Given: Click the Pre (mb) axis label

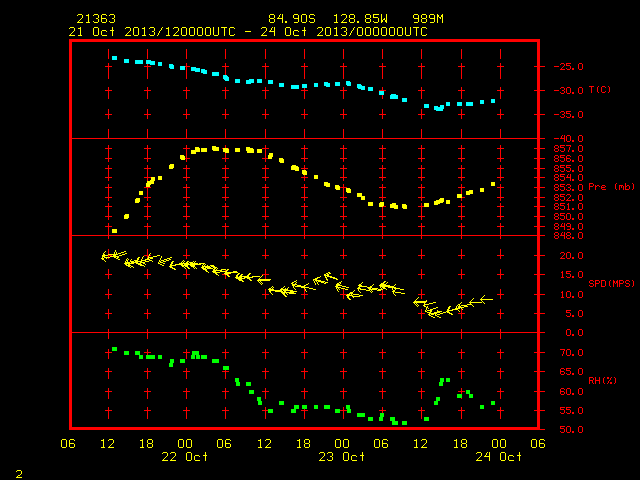Looking at the screenshot, I should [611, 187].
